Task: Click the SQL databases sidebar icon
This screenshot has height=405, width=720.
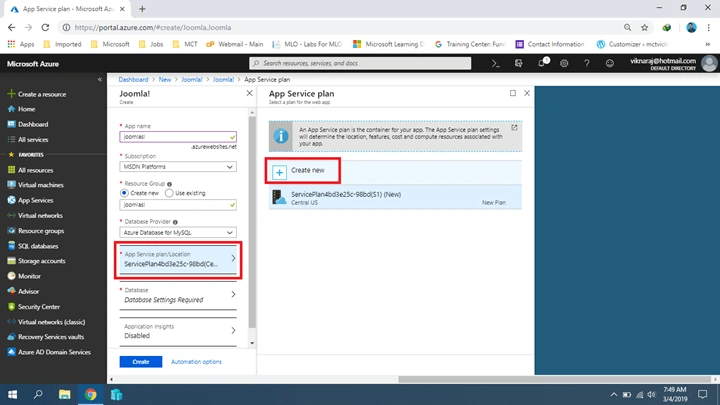Action: (11, 246)
